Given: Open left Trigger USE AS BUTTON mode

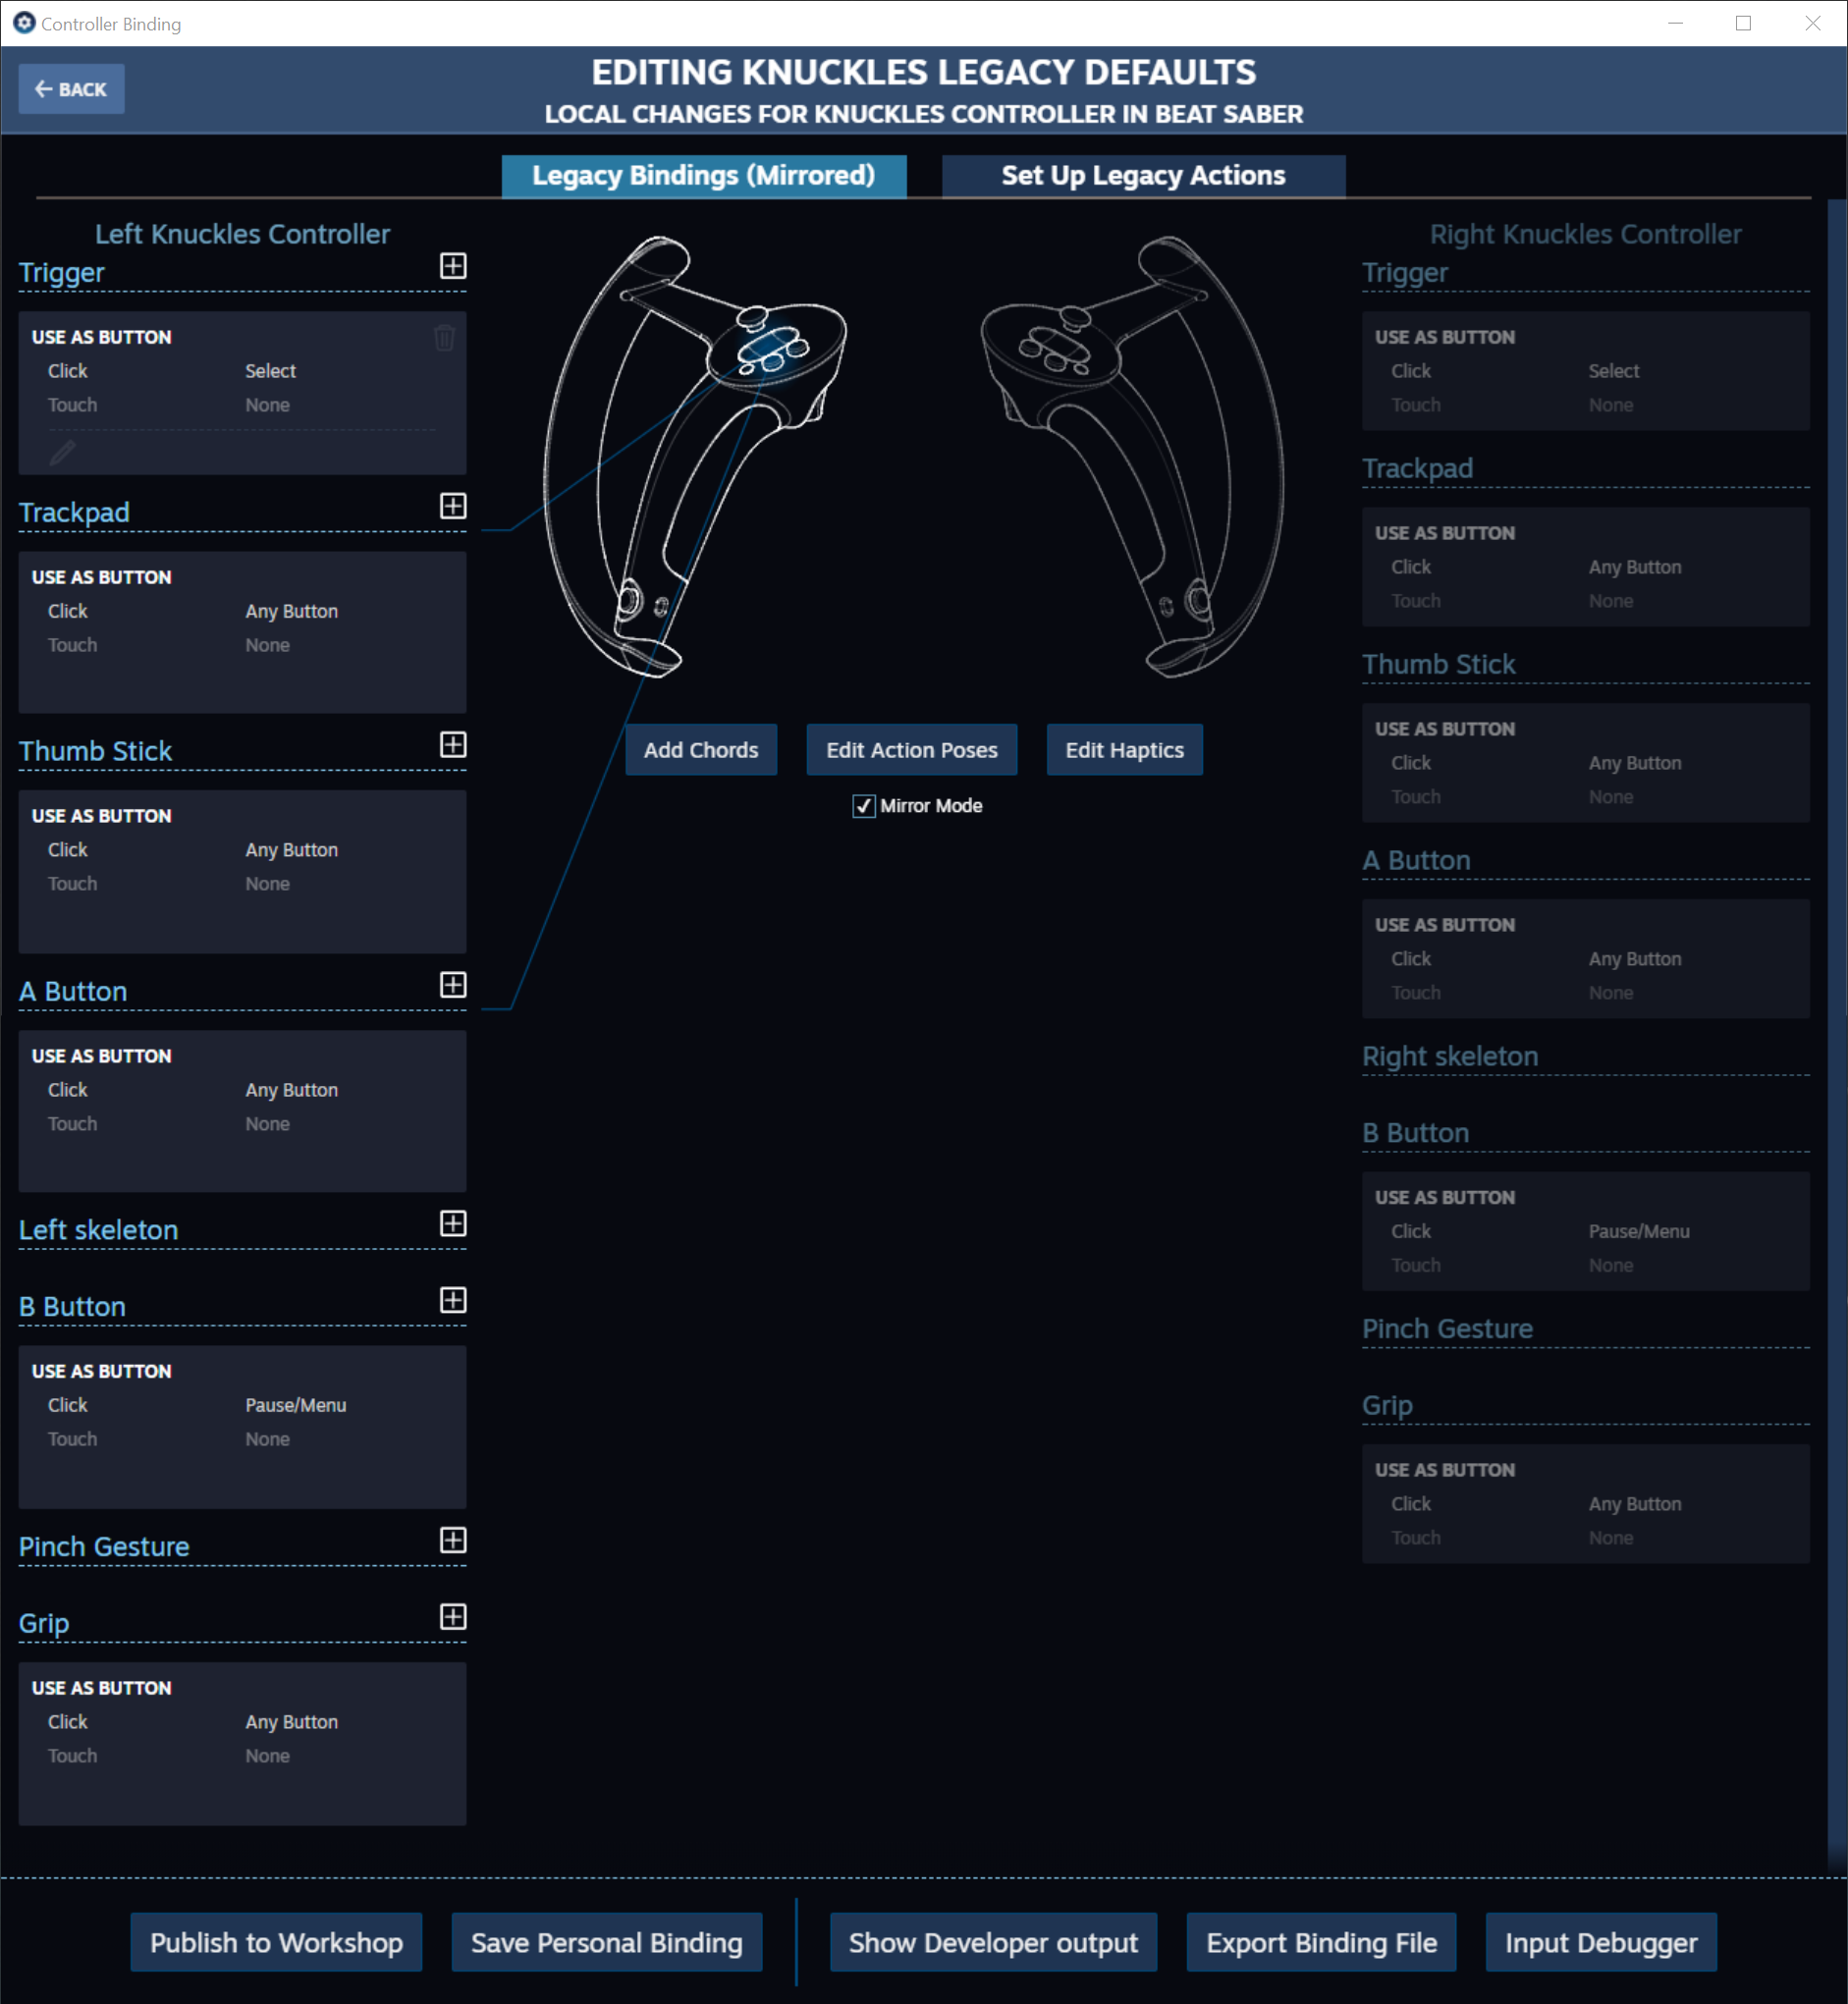Looking at the screenshot, I should [102, 338].
